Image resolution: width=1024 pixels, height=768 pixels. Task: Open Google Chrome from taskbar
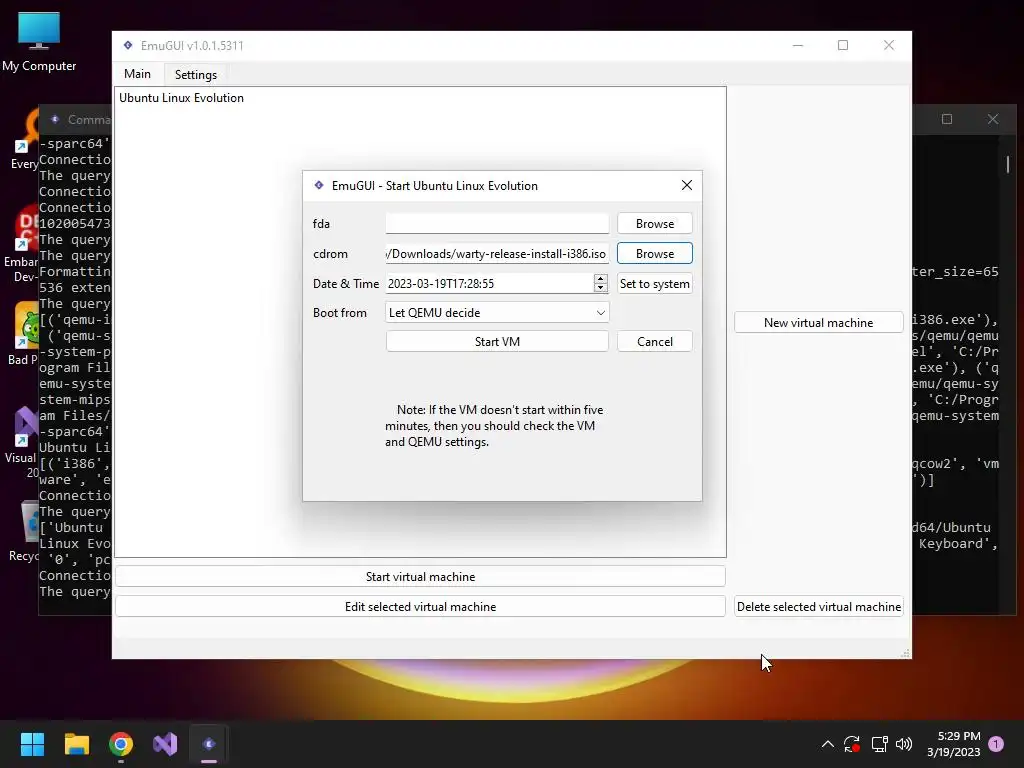[121, 744]
